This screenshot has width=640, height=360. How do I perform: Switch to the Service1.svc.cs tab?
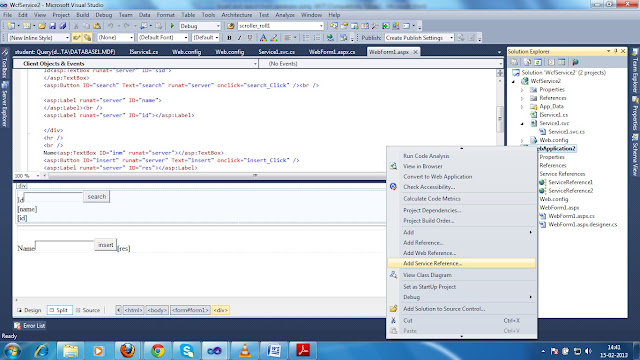coord(276,52)
